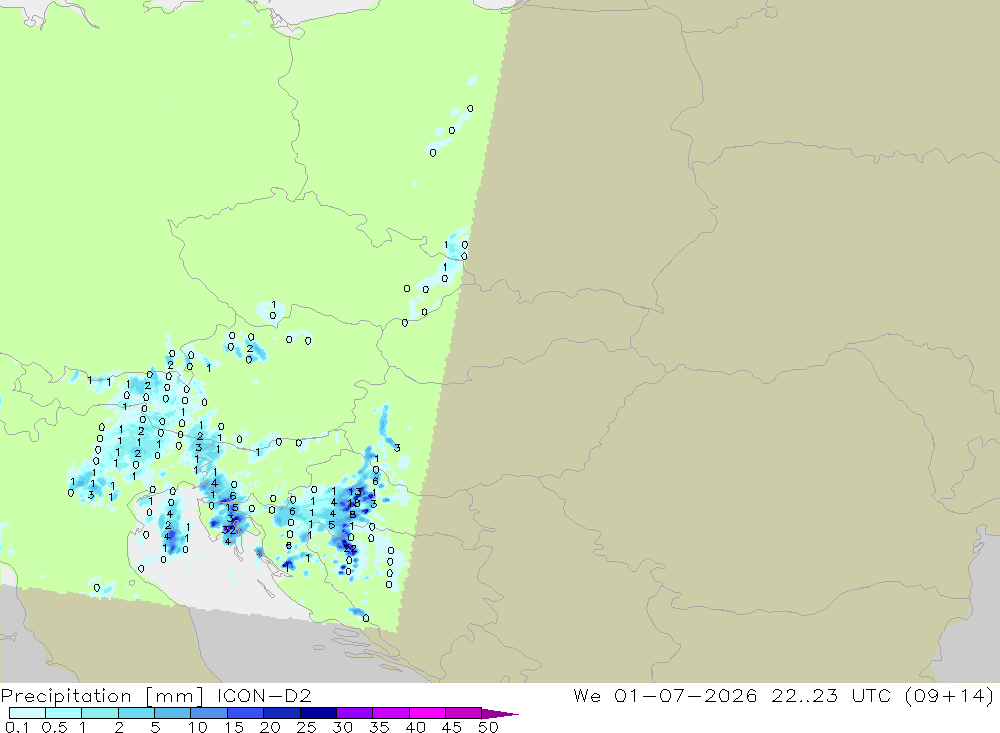Click the legend label '10'
1000x733 pixels.
[x=198, y=727]
